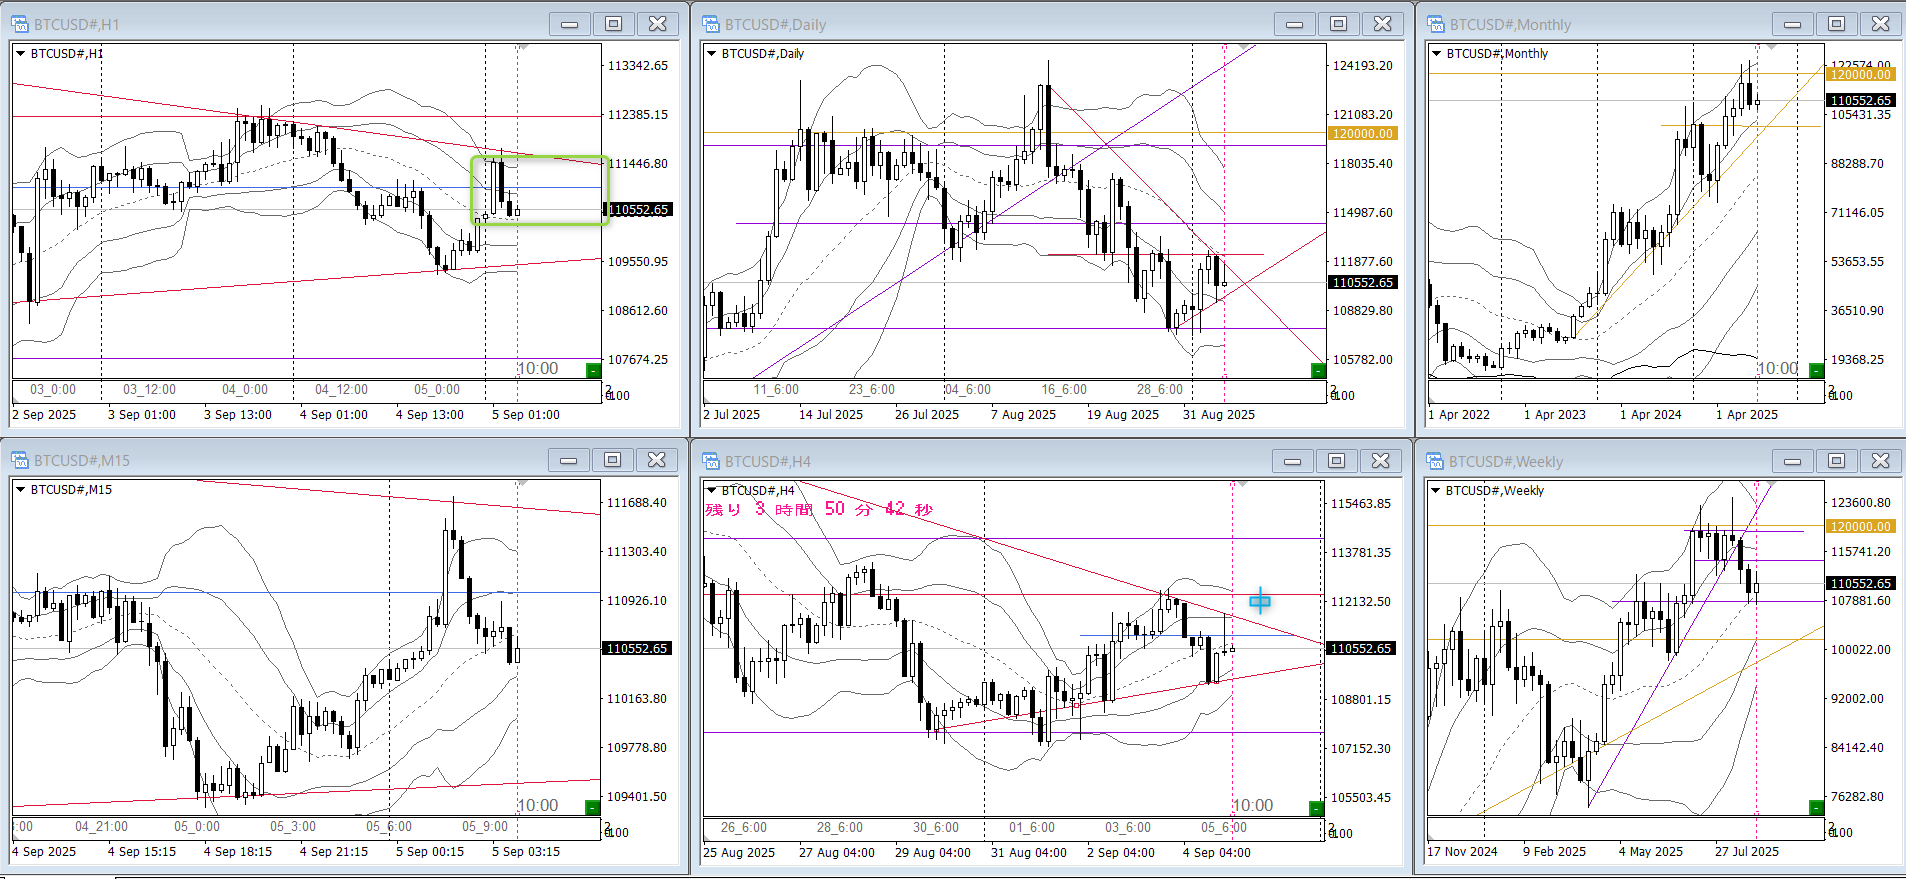Maximize the BTCUSD#,Weekly chart window

(1836, 461)
